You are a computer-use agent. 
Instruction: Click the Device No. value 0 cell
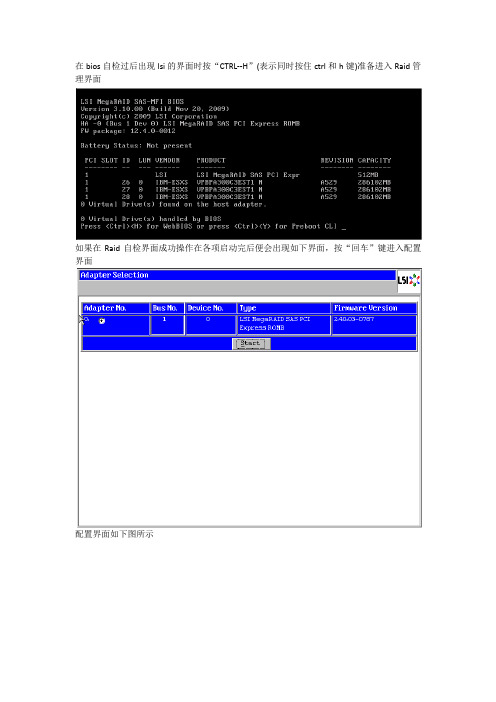210,325
